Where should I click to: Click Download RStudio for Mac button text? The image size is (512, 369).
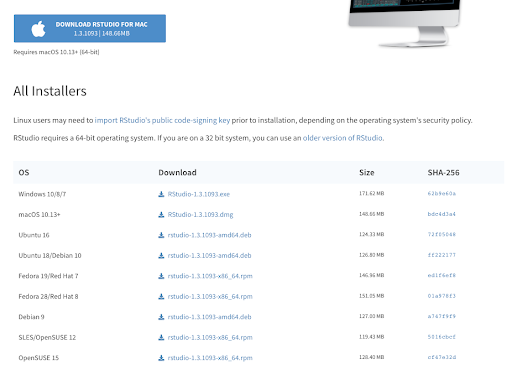pos(101,25)
